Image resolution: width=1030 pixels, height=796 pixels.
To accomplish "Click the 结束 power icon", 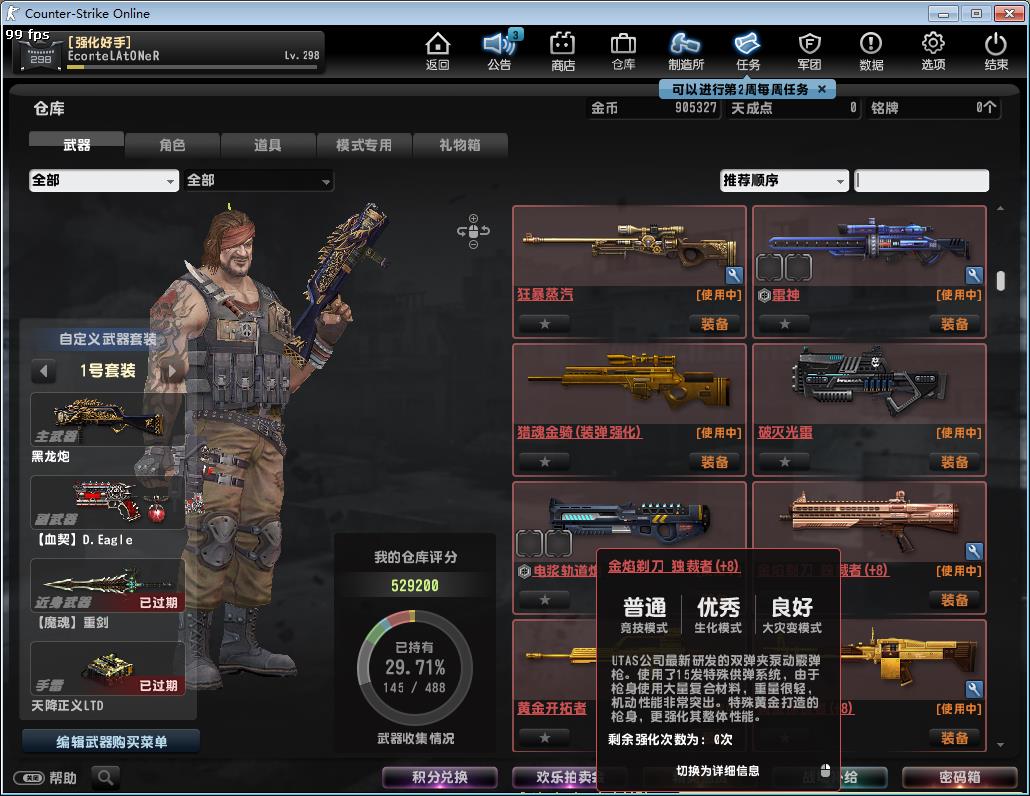I will (996, 51).
